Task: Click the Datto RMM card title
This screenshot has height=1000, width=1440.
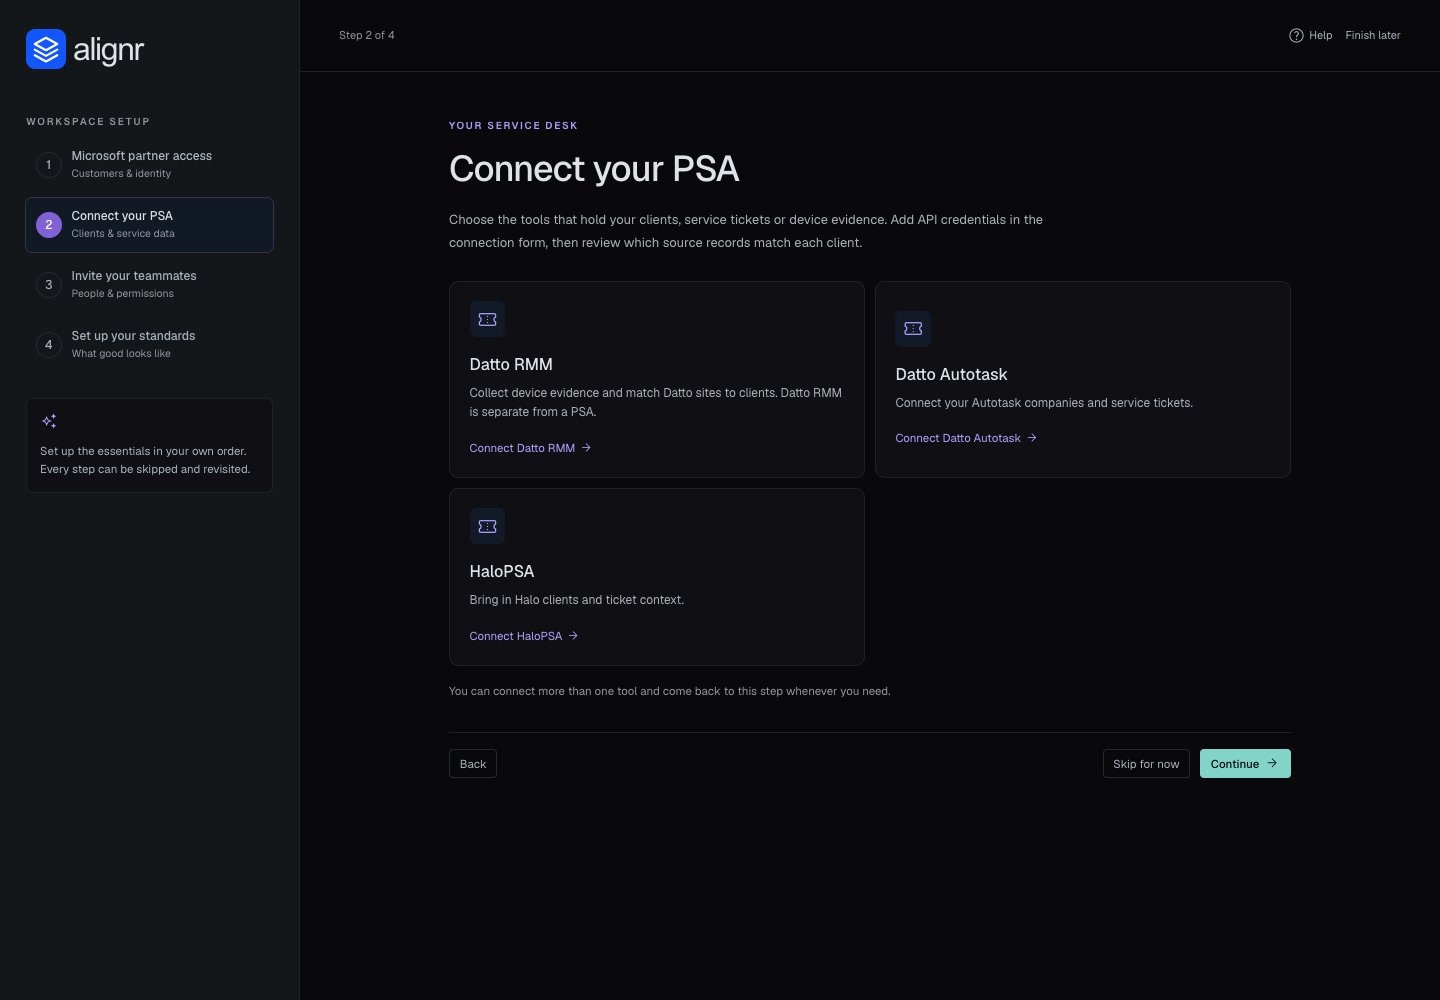Action: (511, 365)
